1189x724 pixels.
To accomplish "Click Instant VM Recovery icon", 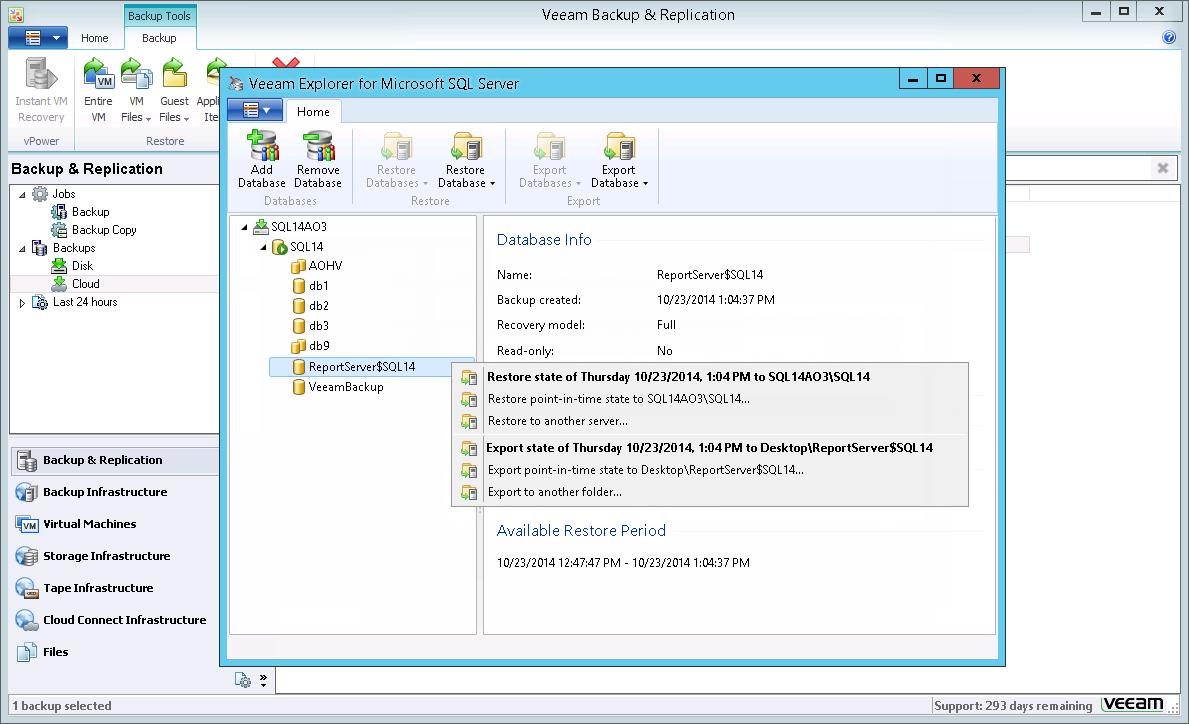I will pyautogui.click(x=41, y=74).
